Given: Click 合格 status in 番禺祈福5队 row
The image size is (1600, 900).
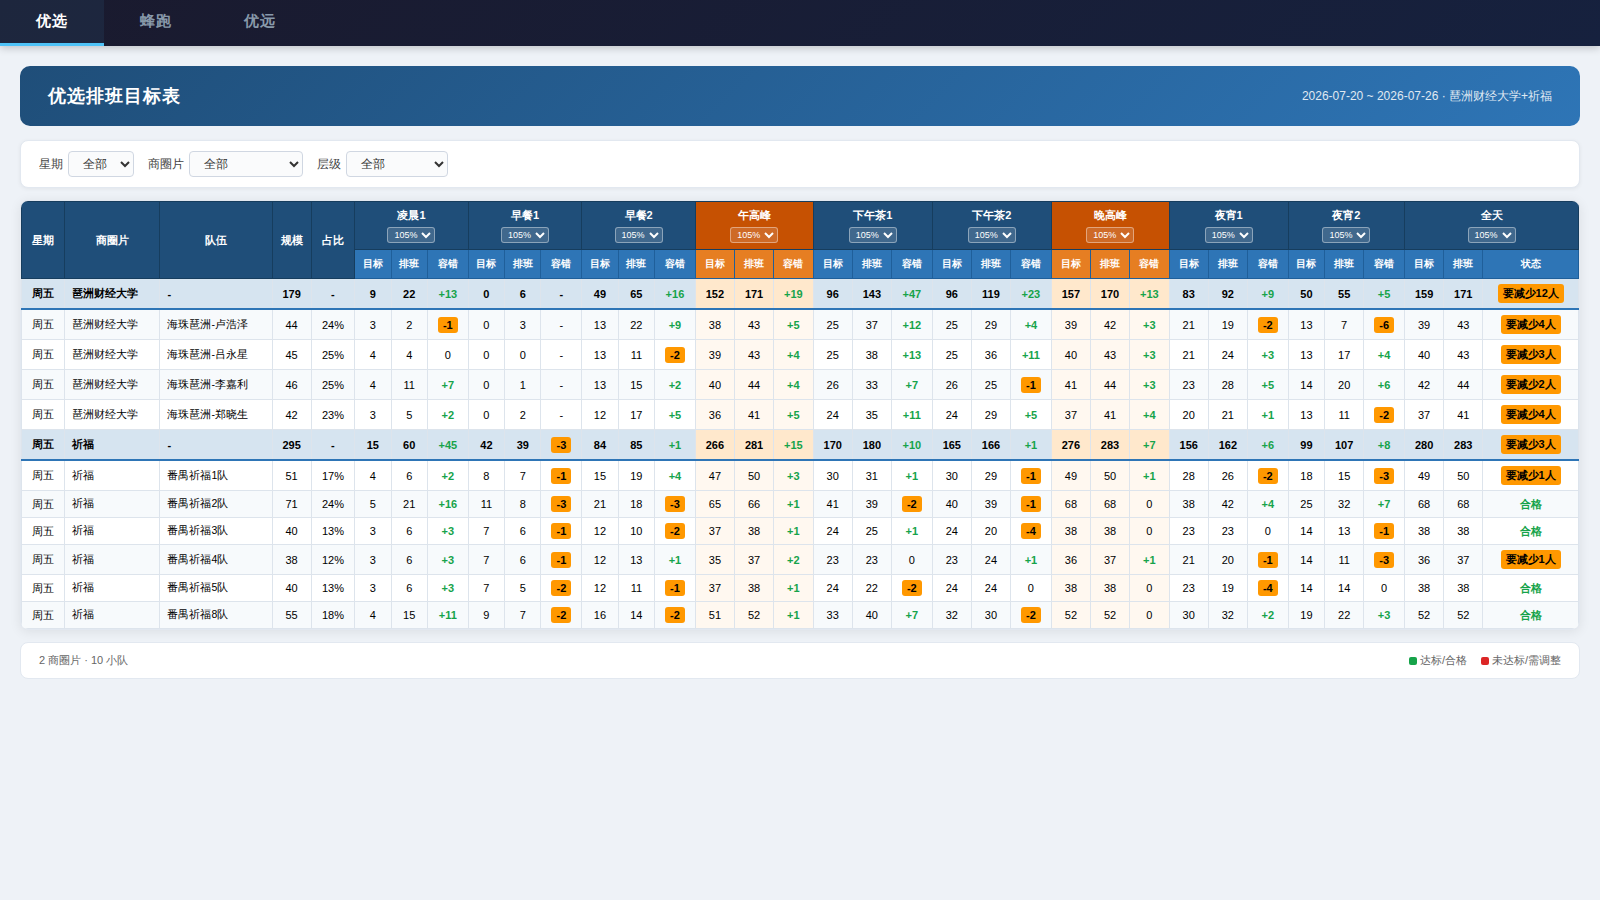Looking at the screenshot, I should (1531, 589).
